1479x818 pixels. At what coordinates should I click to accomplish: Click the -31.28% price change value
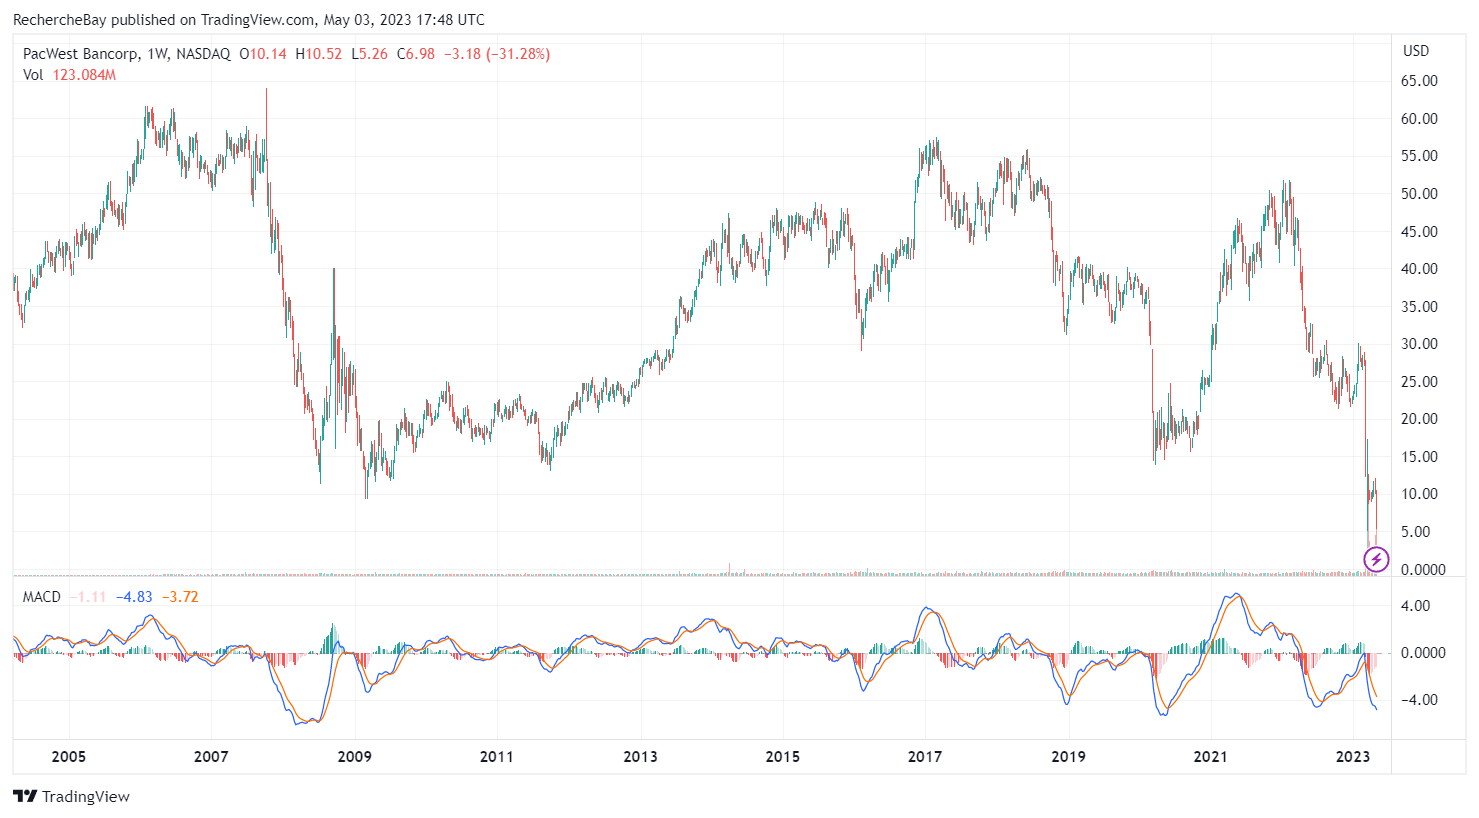point(517,54)
